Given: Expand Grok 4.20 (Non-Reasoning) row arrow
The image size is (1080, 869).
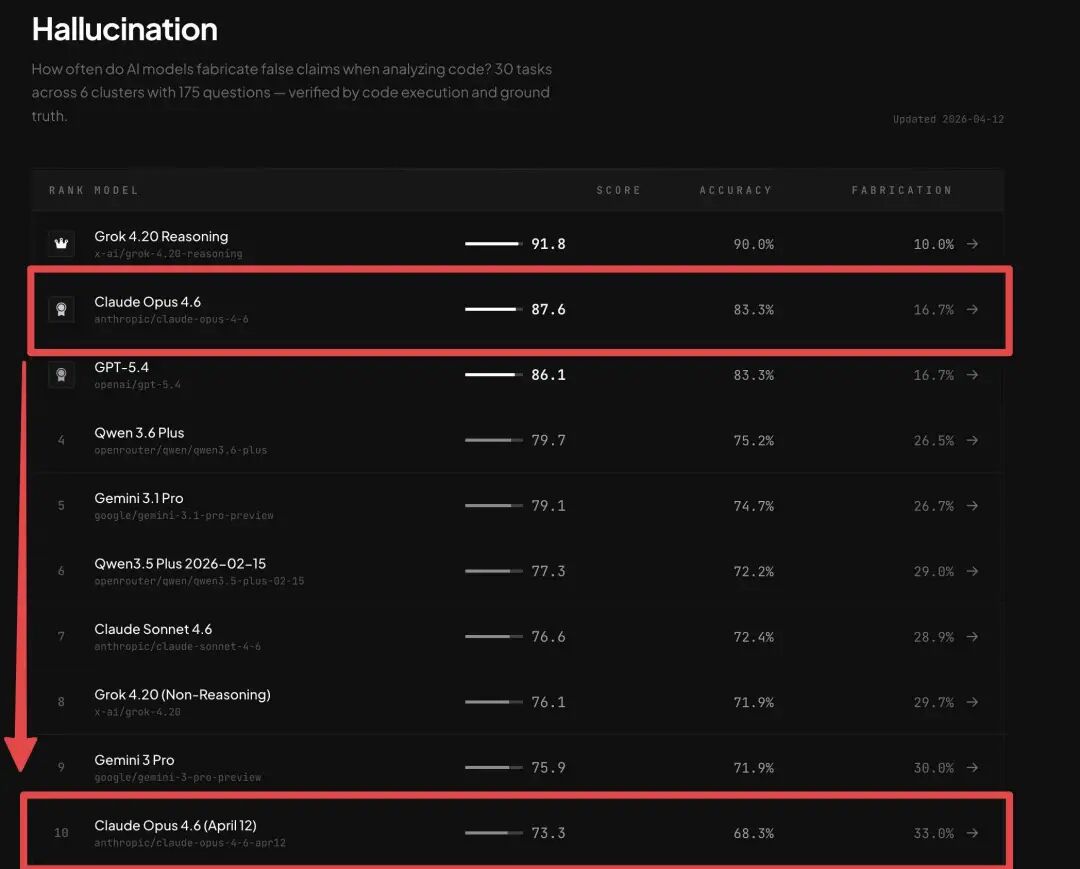Looking at the screenshot, I should tap(972, 702).
